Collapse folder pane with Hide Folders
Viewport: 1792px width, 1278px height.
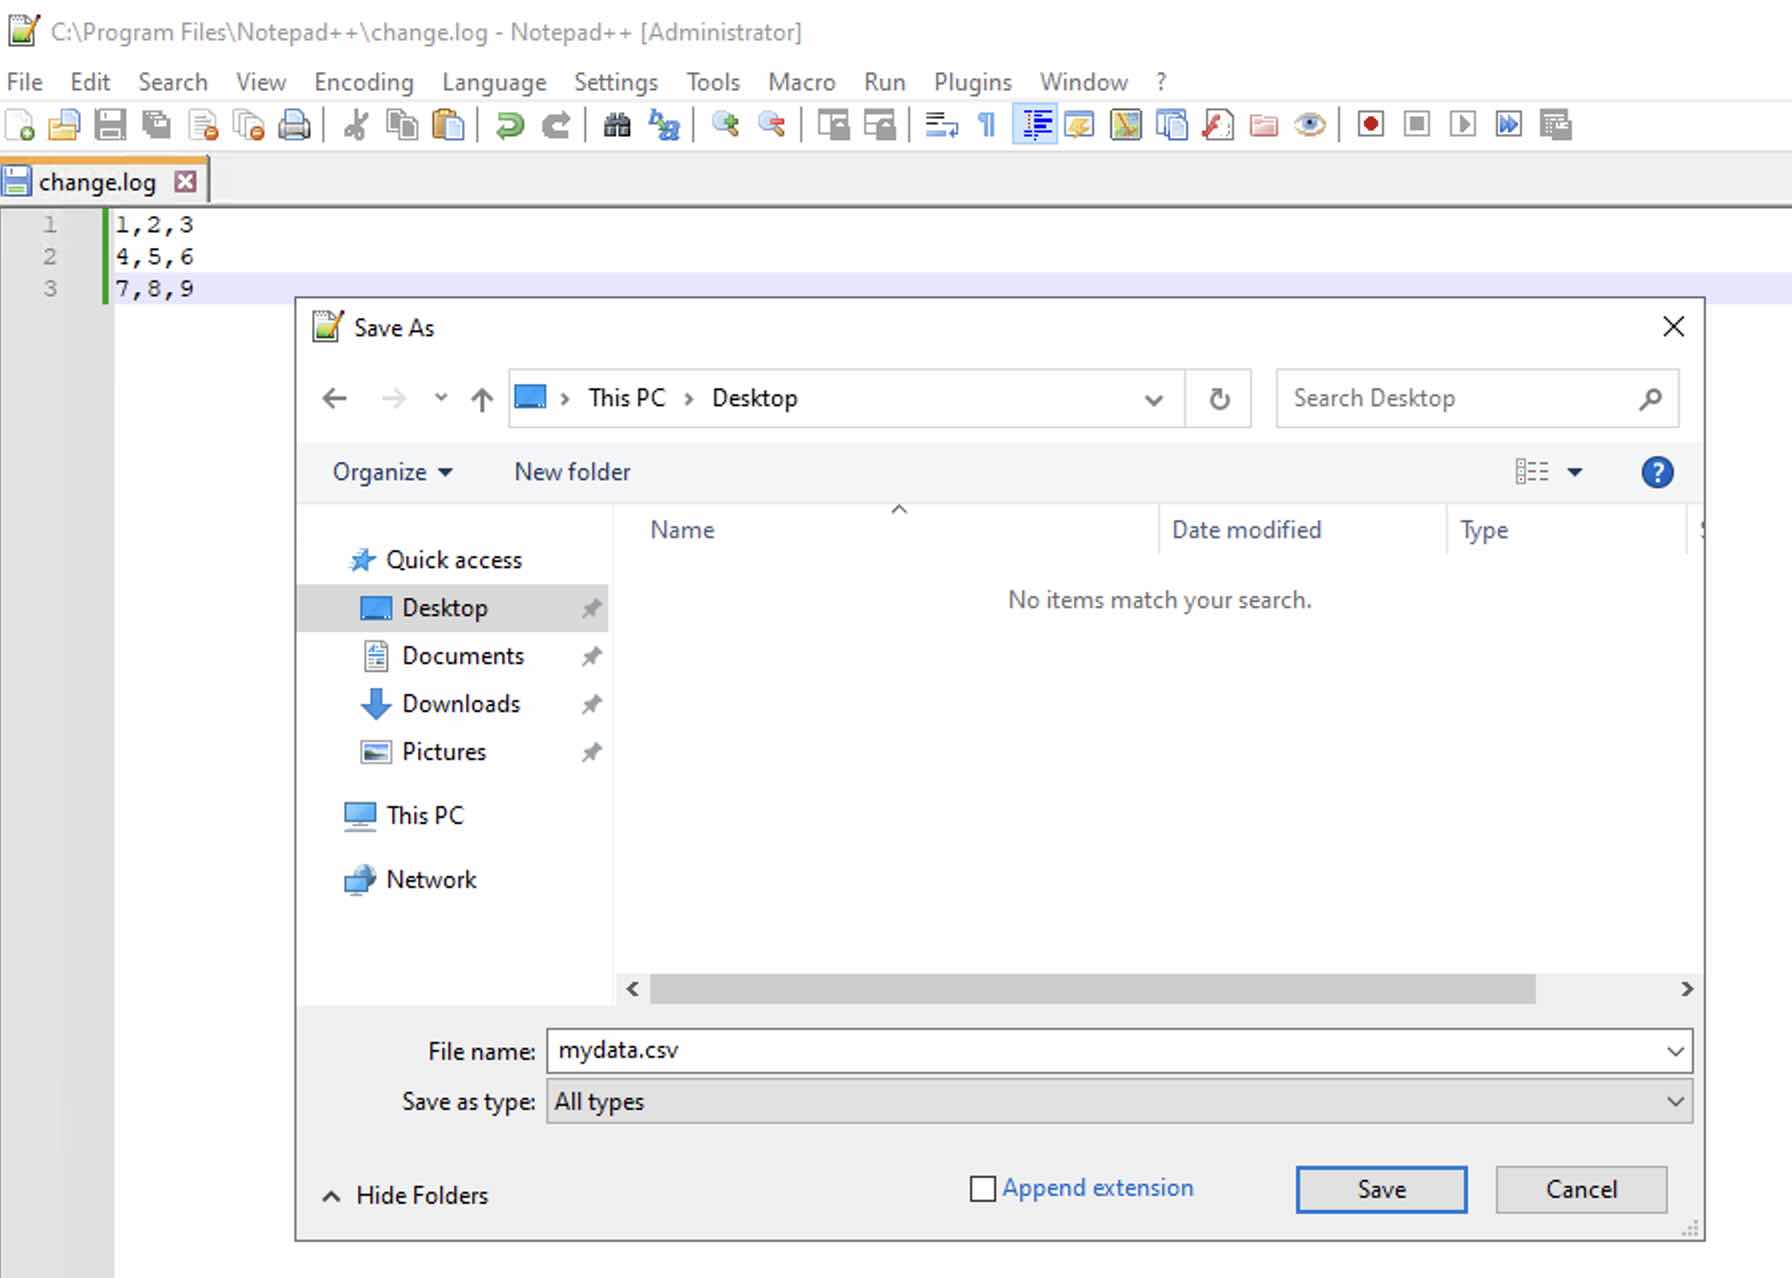[405, 1195]
